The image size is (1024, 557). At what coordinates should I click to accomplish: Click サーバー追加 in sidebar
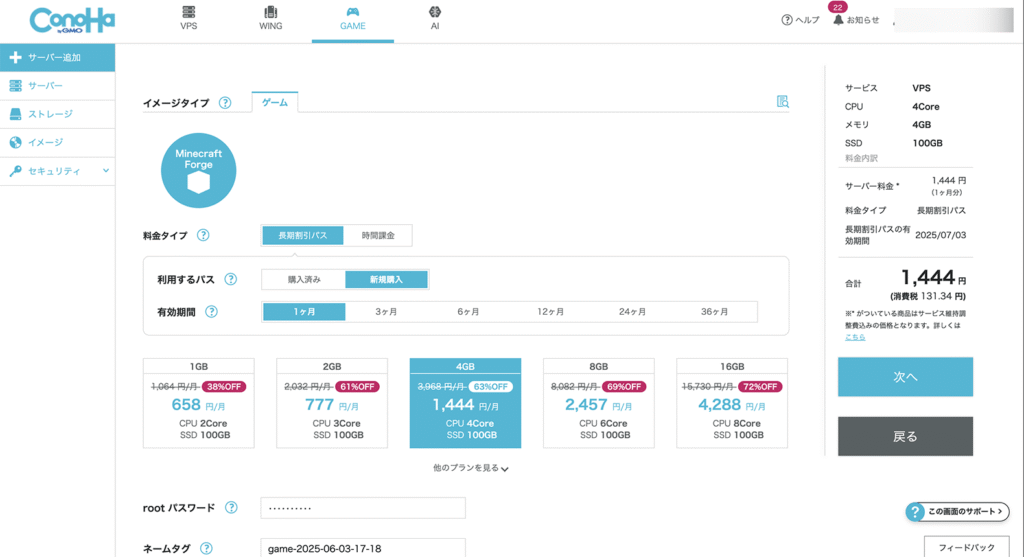pyautogui.click(x=57, y=57)
